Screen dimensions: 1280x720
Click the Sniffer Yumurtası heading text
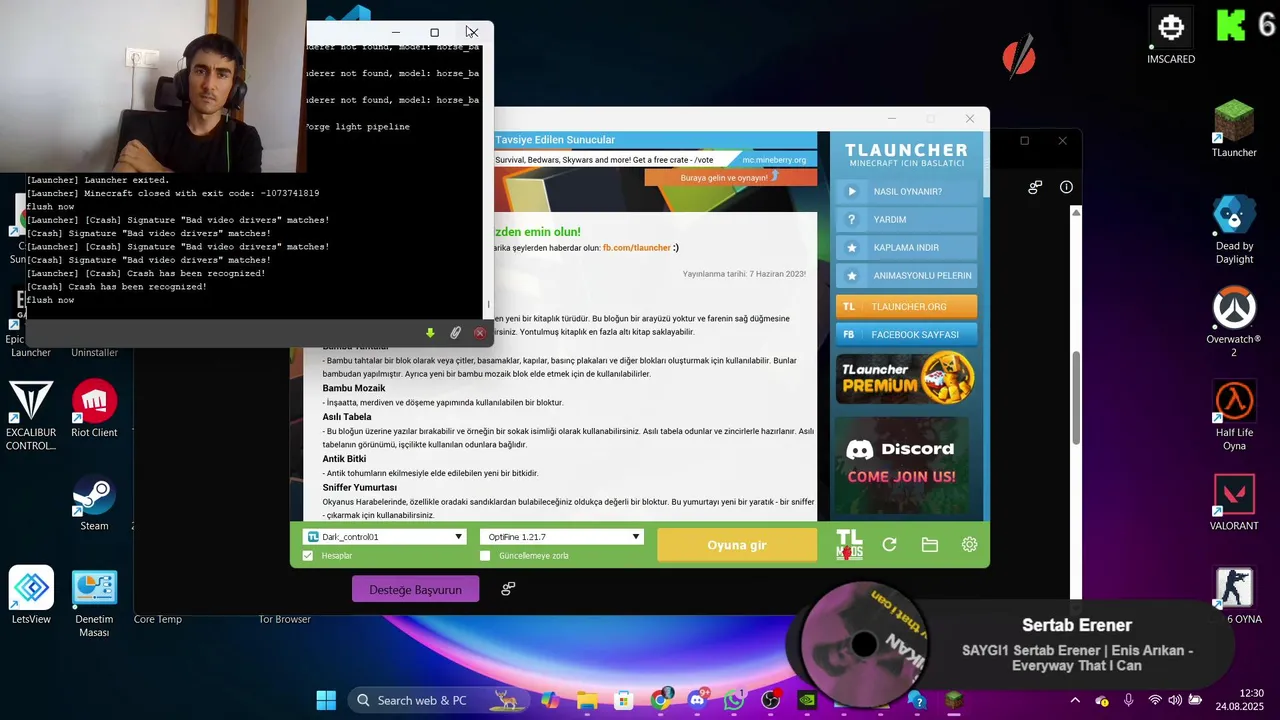(x=359, y=487)
